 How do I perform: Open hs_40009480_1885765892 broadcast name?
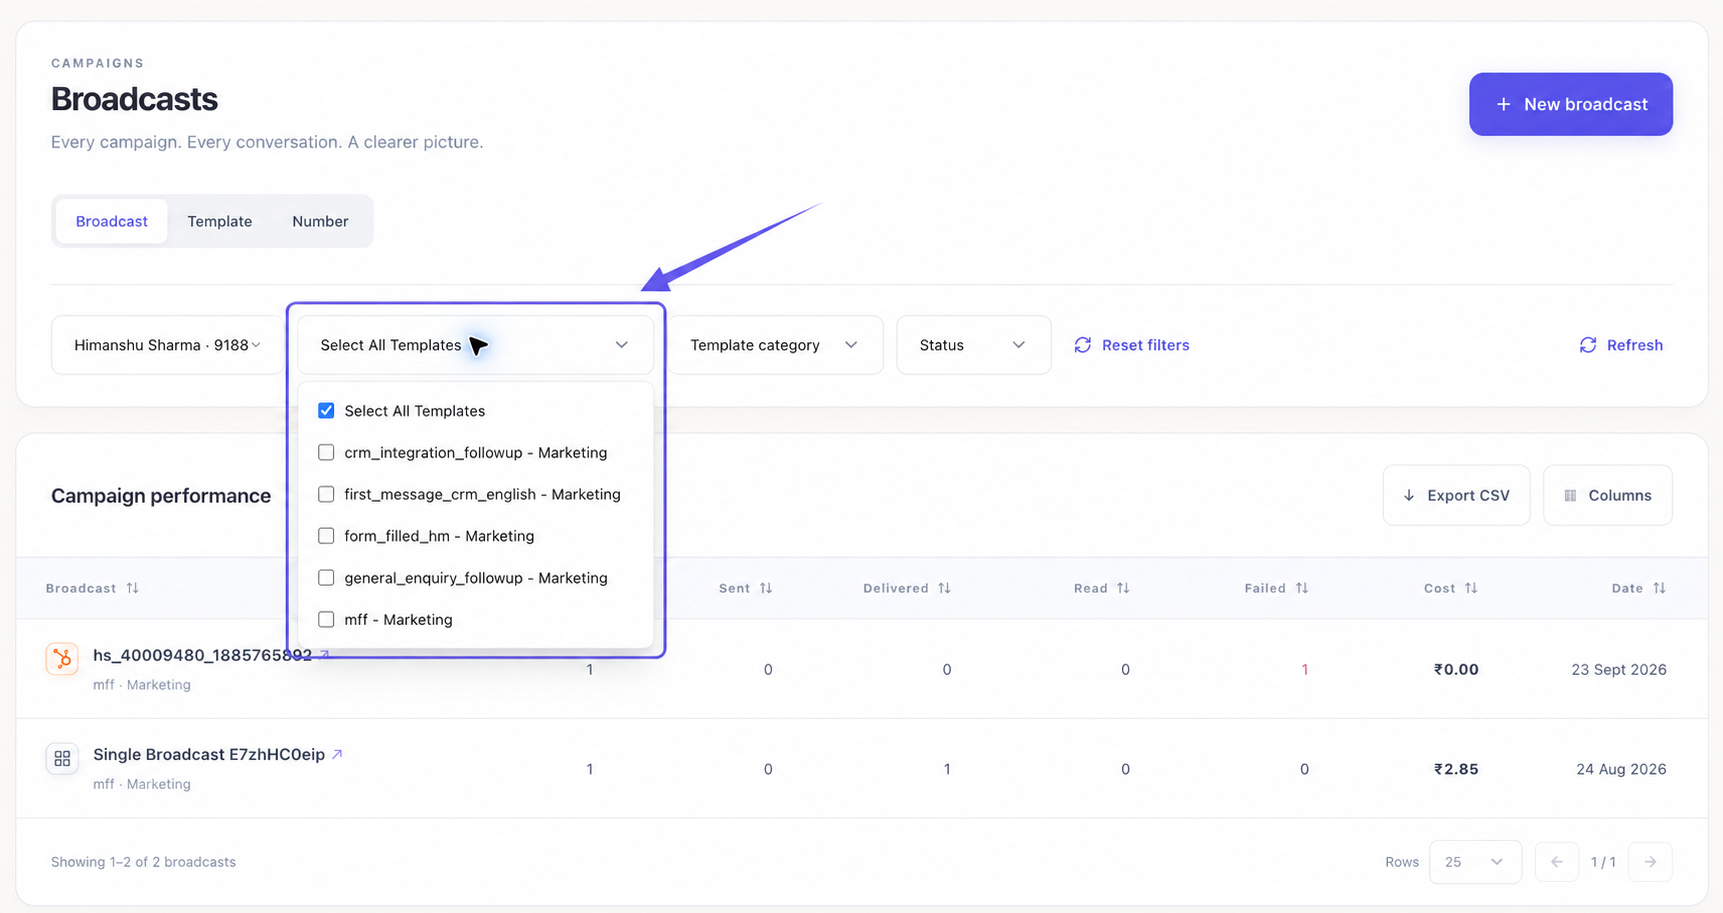coord(203,655)
